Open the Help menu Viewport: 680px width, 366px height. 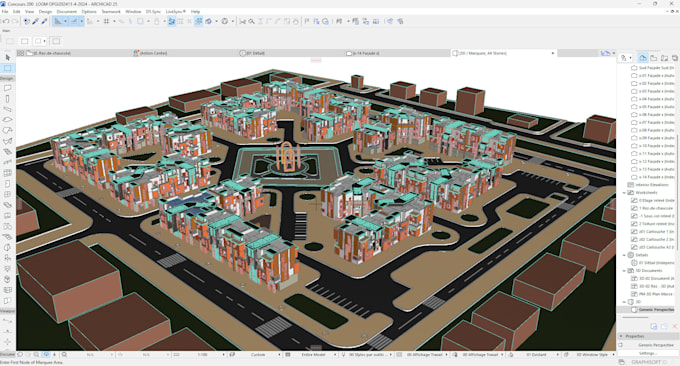pos(196,12)
